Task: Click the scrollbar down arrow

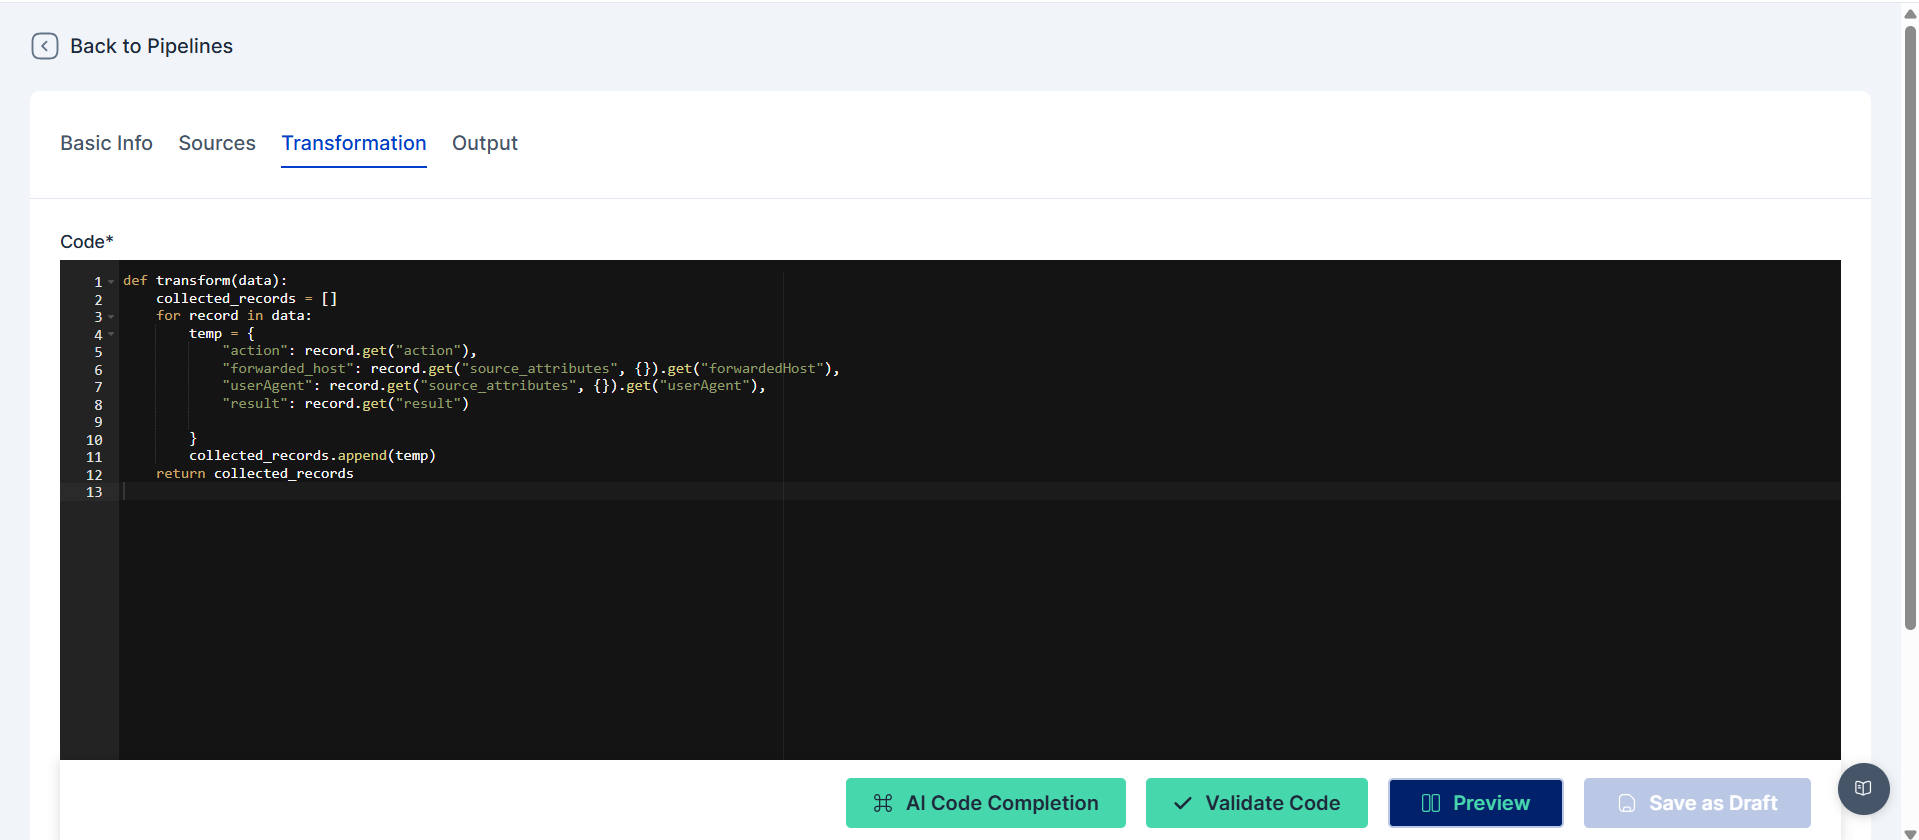Action: point(1910,833)
